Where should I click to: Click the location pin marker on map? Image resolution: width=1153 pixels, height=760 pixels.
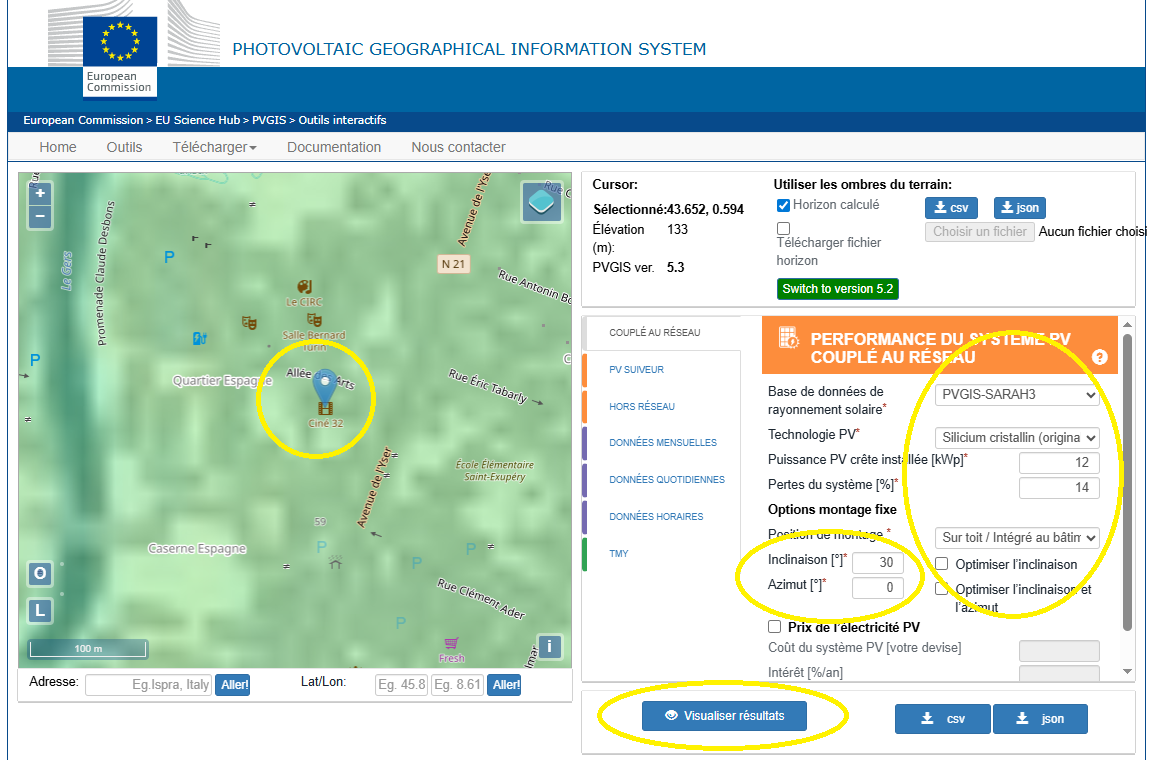tap(324, 385)
